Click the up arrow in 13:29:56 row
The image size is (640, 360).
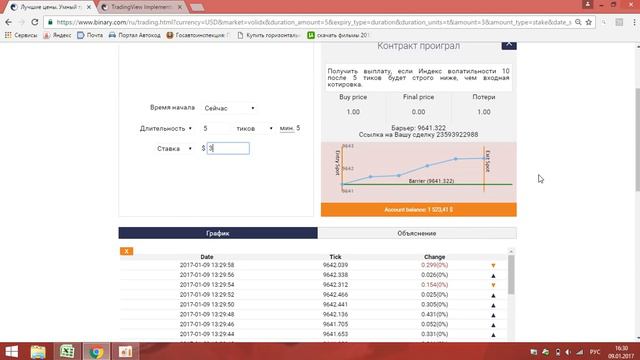coord(493,275)
